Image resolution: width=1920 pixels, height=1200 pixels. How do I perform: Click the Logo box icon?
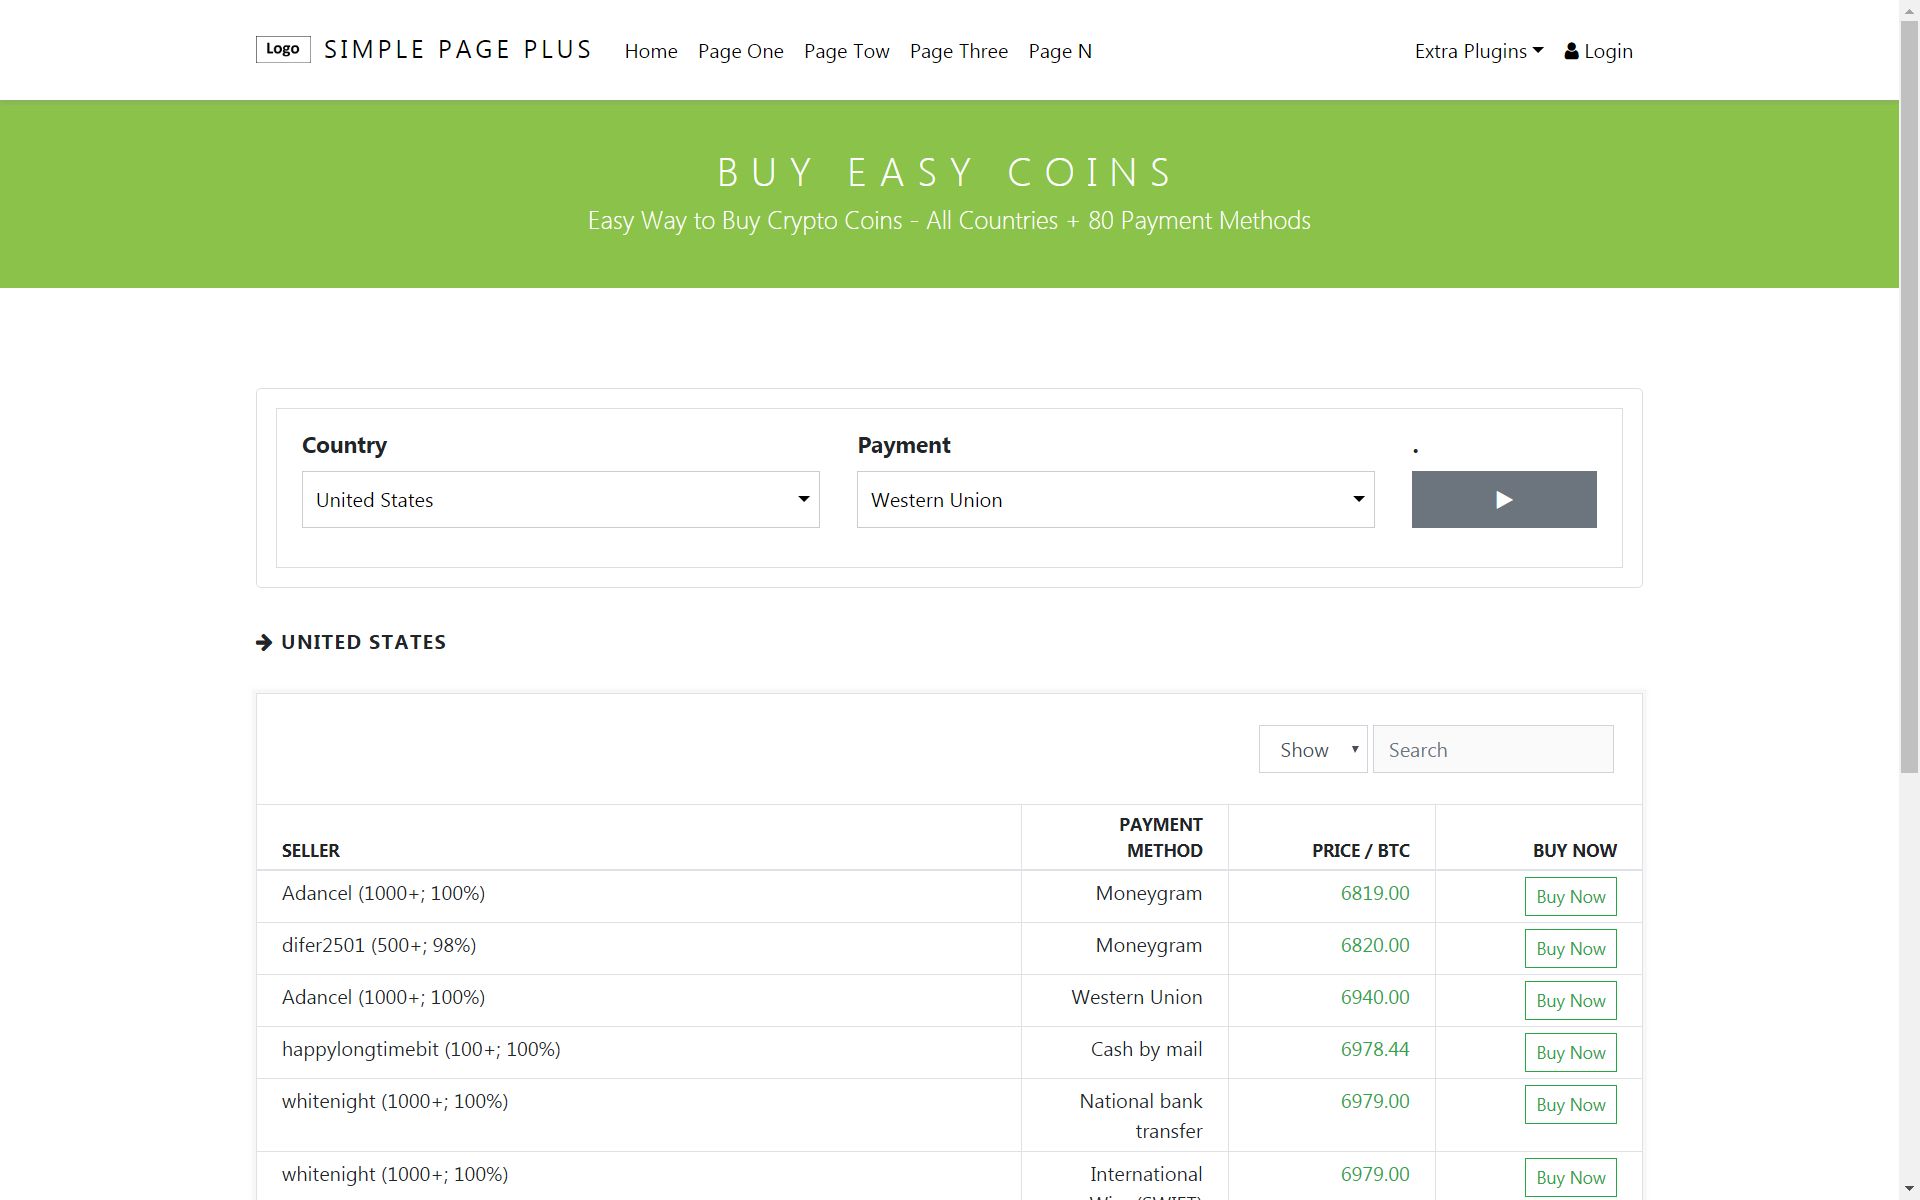click(x=283, y=49)
